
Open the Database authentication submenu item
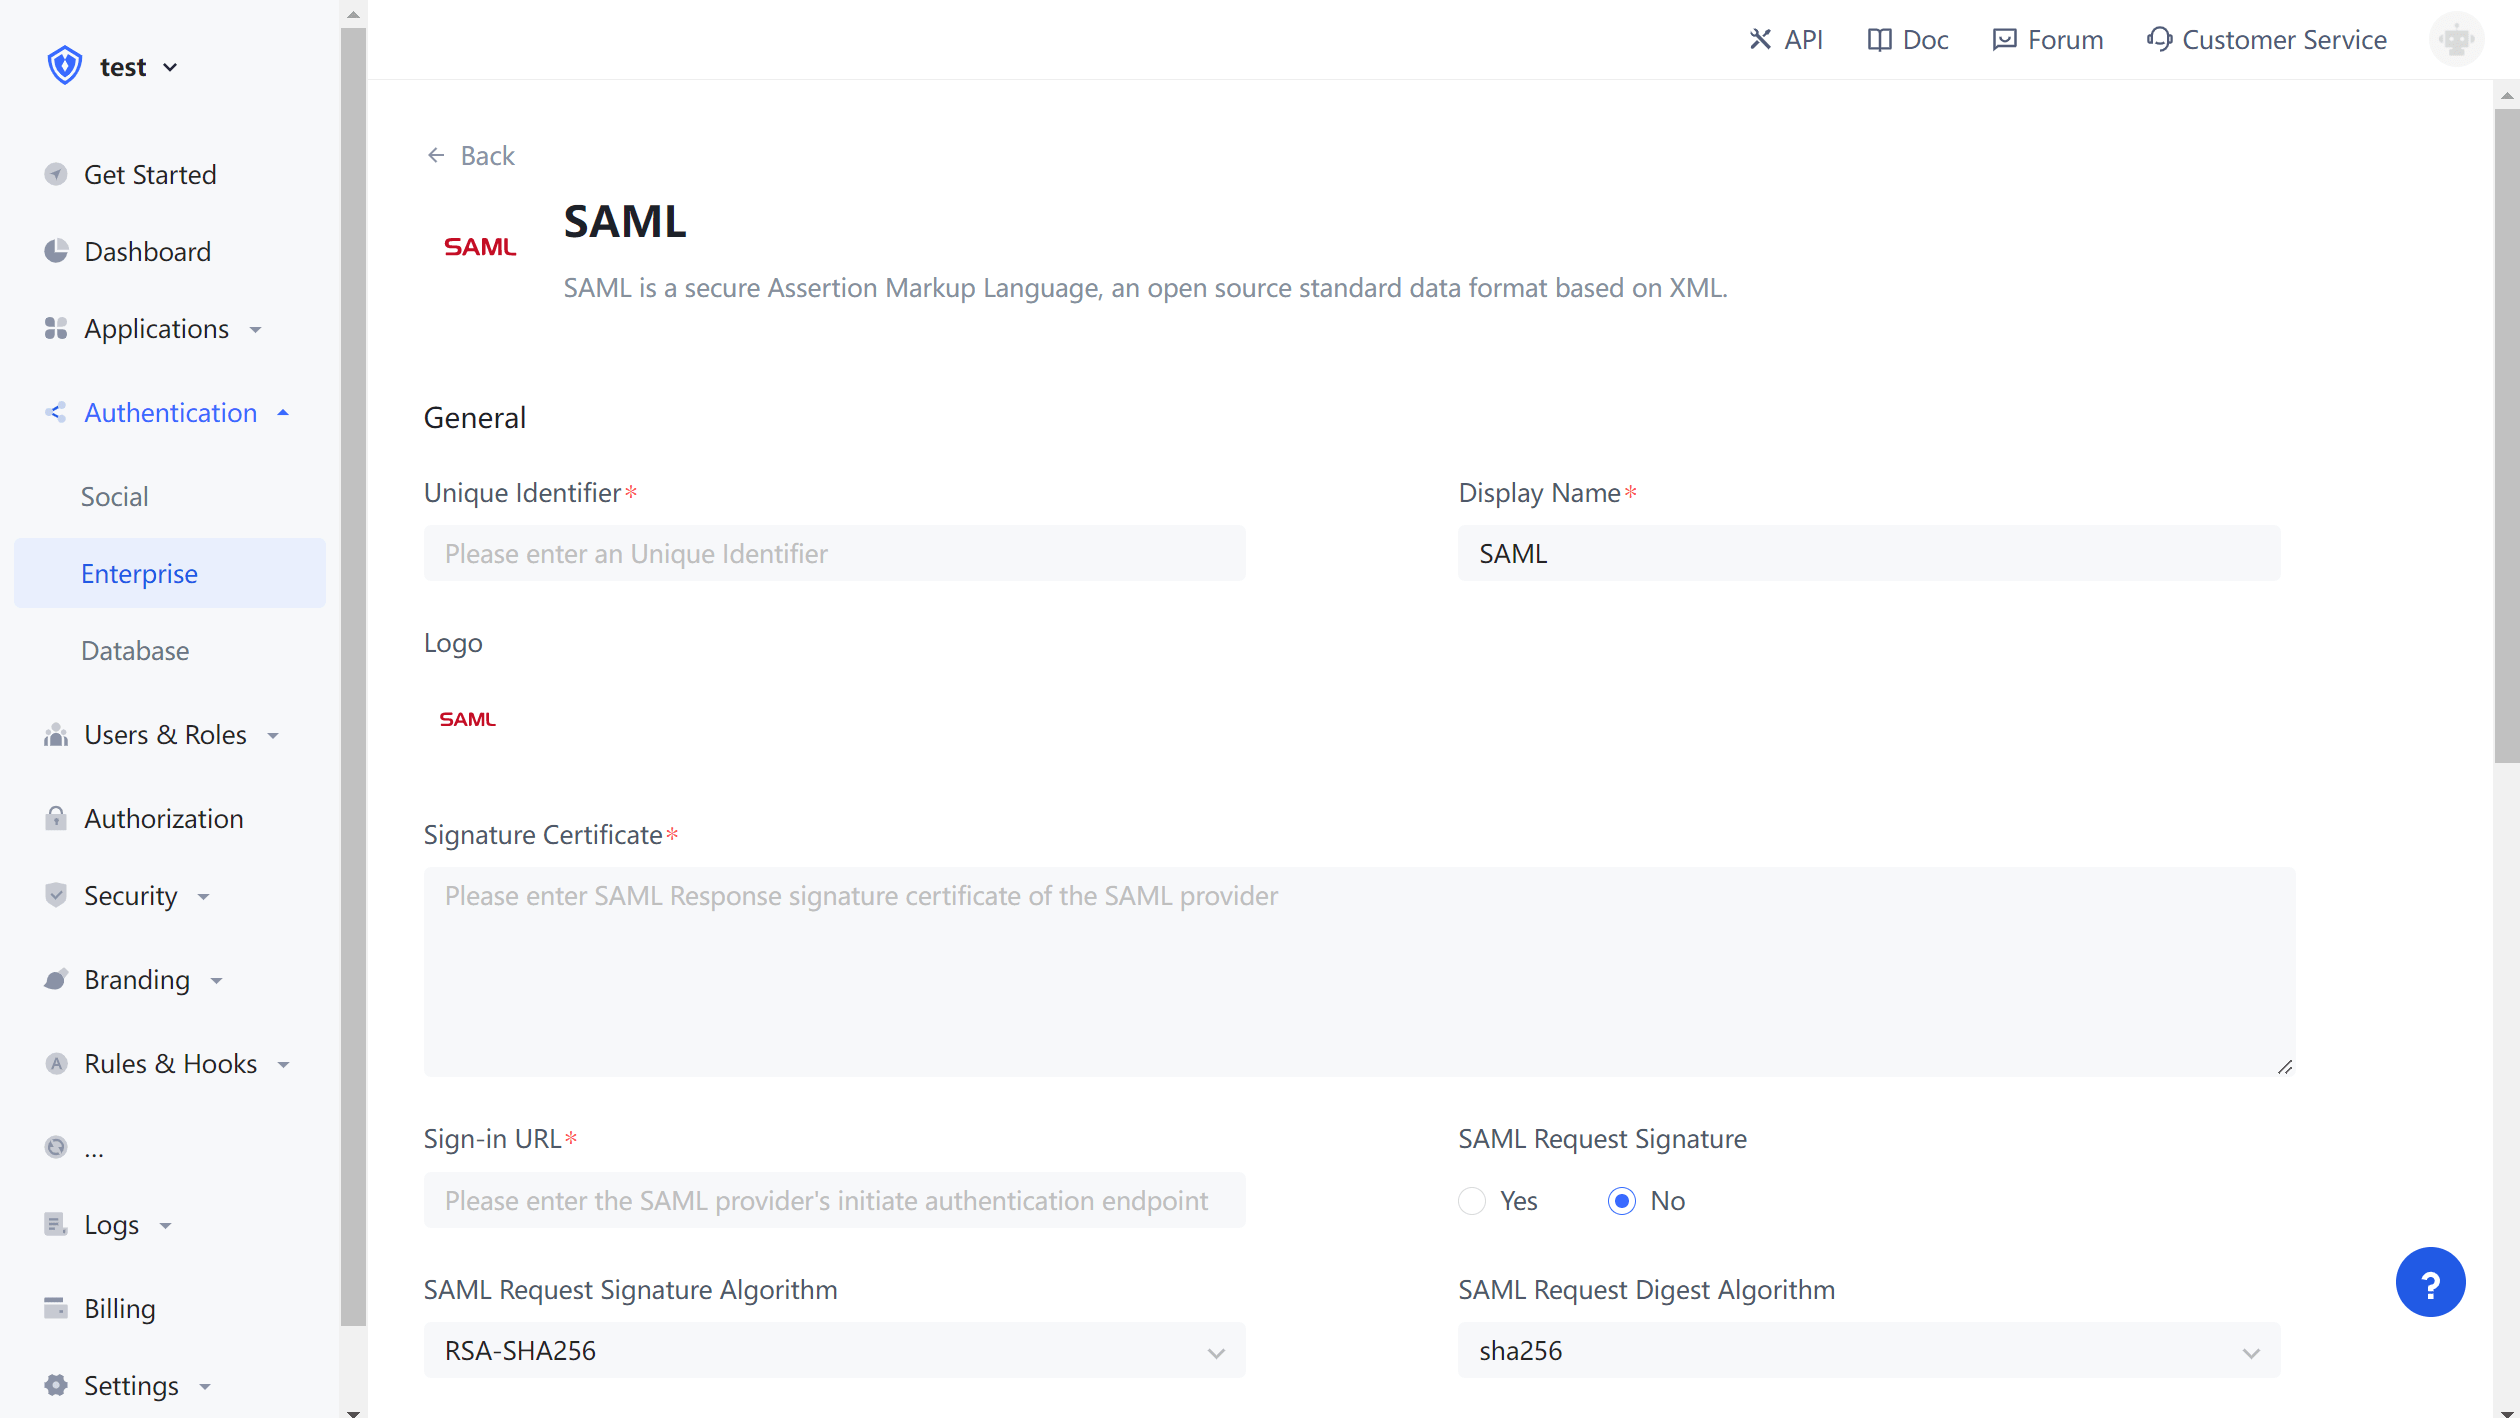(135, 651)
